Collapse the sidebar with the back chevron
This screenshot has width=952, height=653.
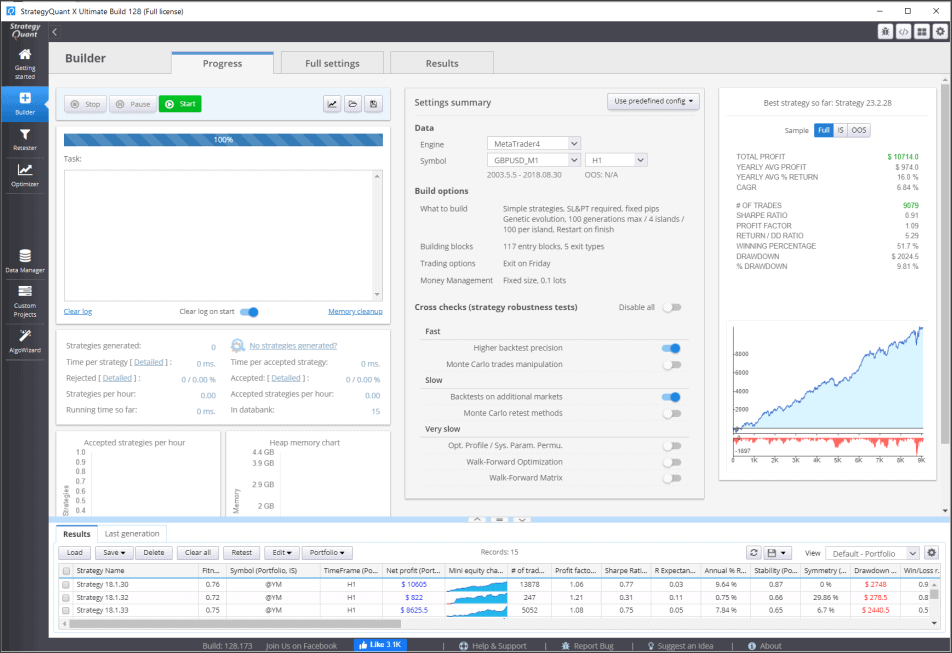coord(55,32)
